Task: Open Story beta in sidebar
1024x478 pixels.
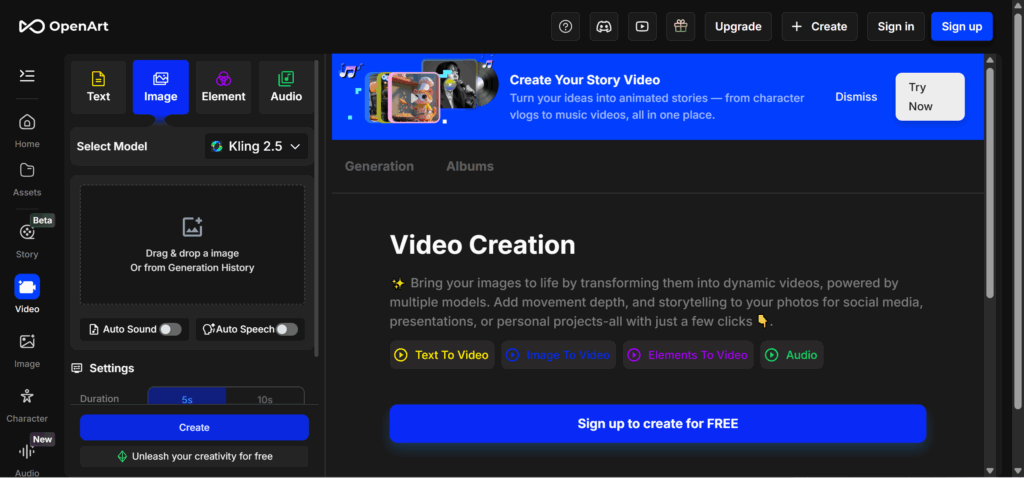Action: [x=27, y=239]
